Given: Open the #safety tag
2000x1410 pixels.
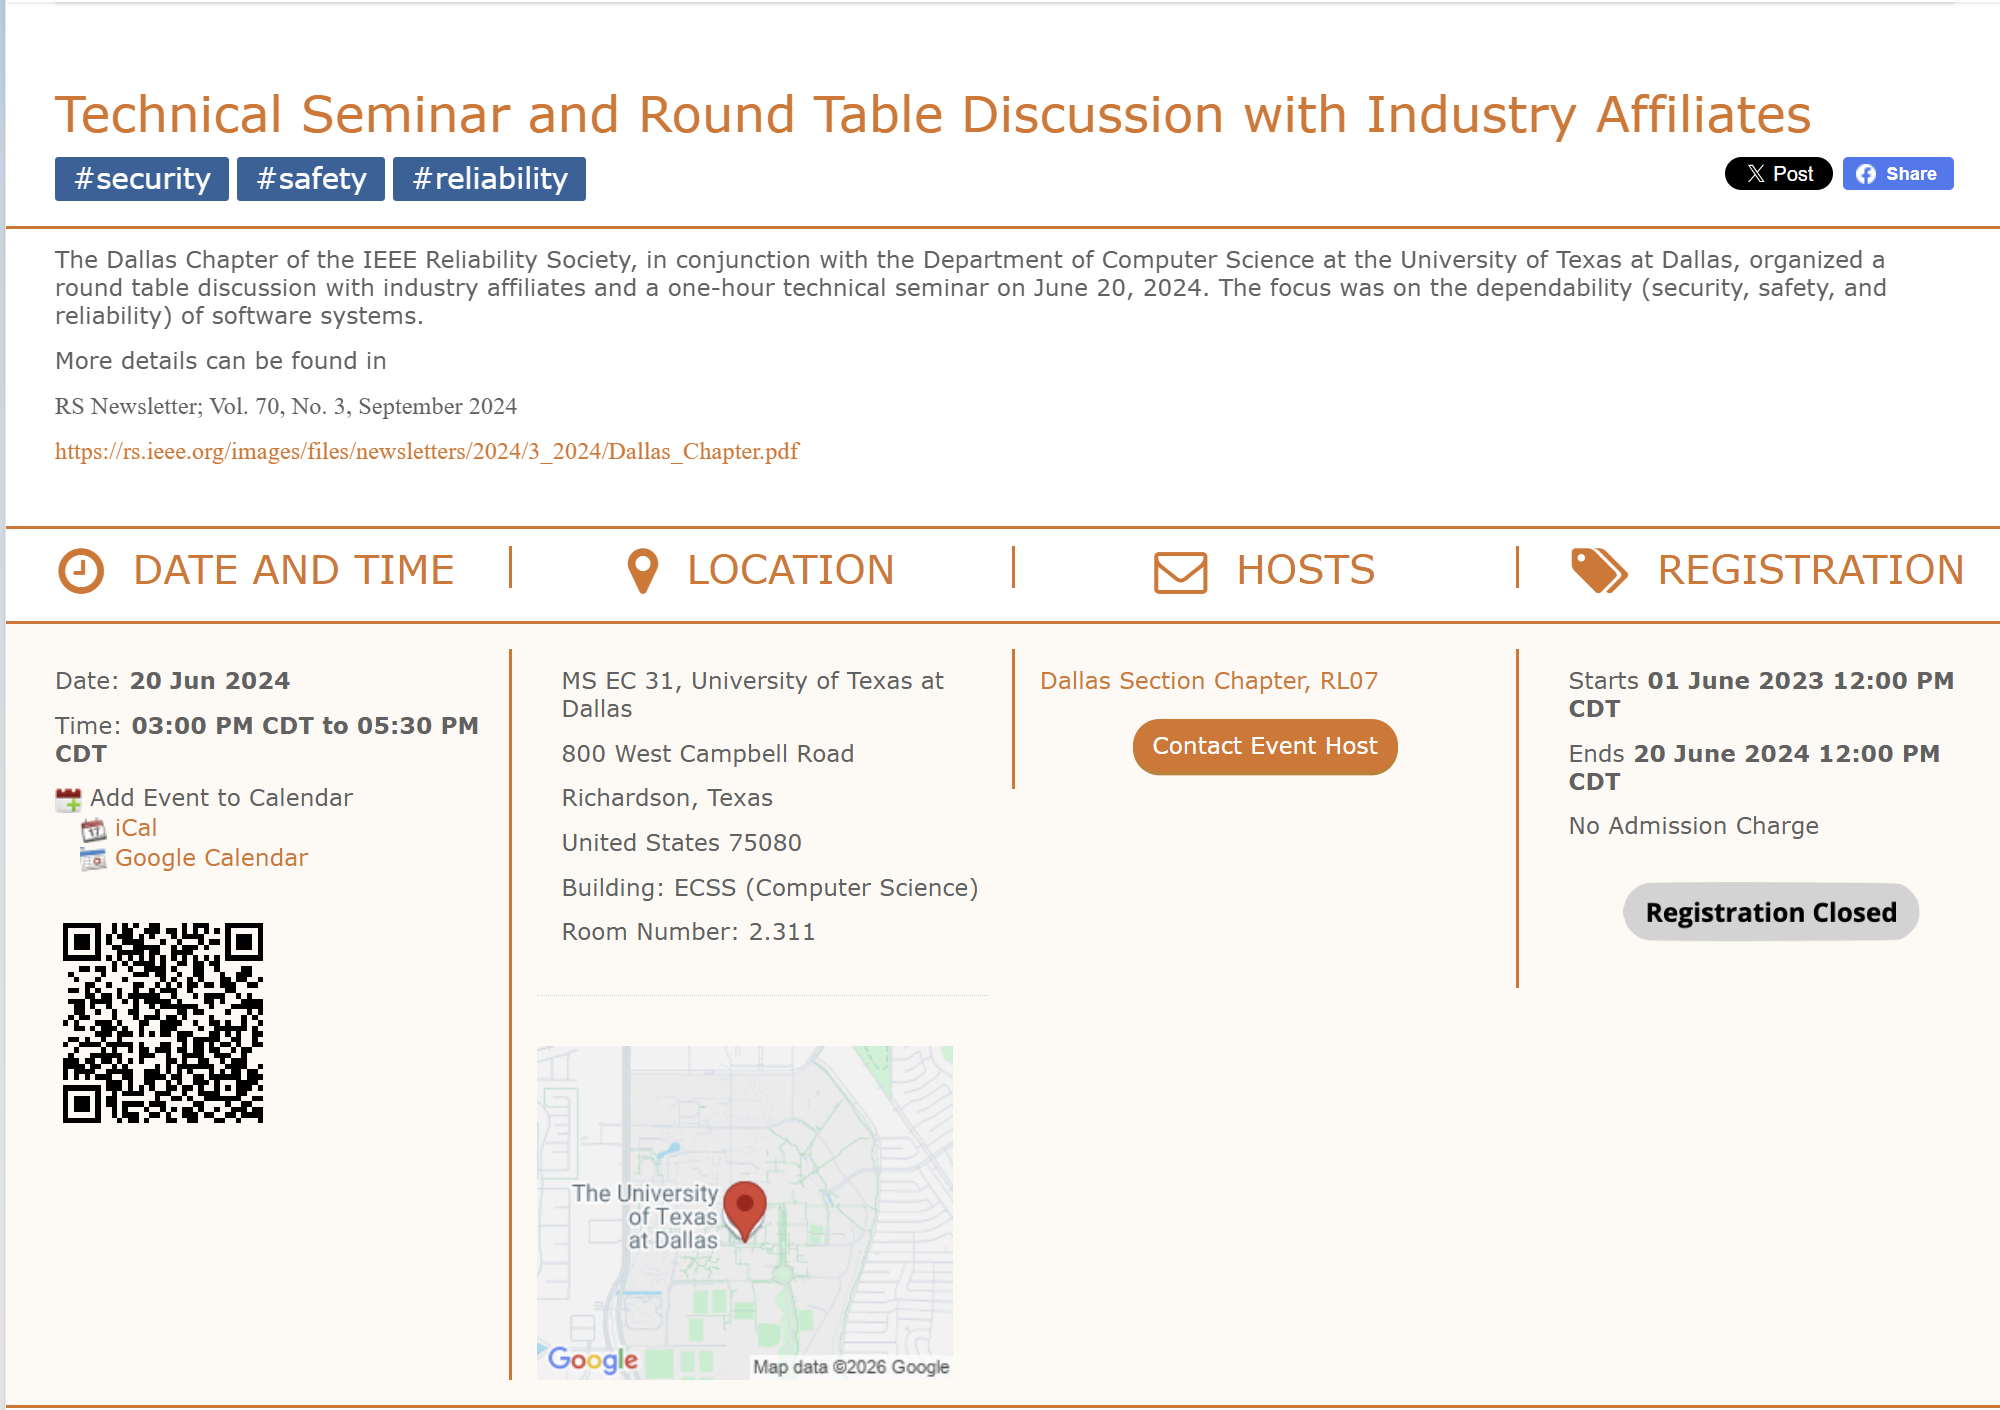Looking at the screenshot, I should [x=311, y=179].
